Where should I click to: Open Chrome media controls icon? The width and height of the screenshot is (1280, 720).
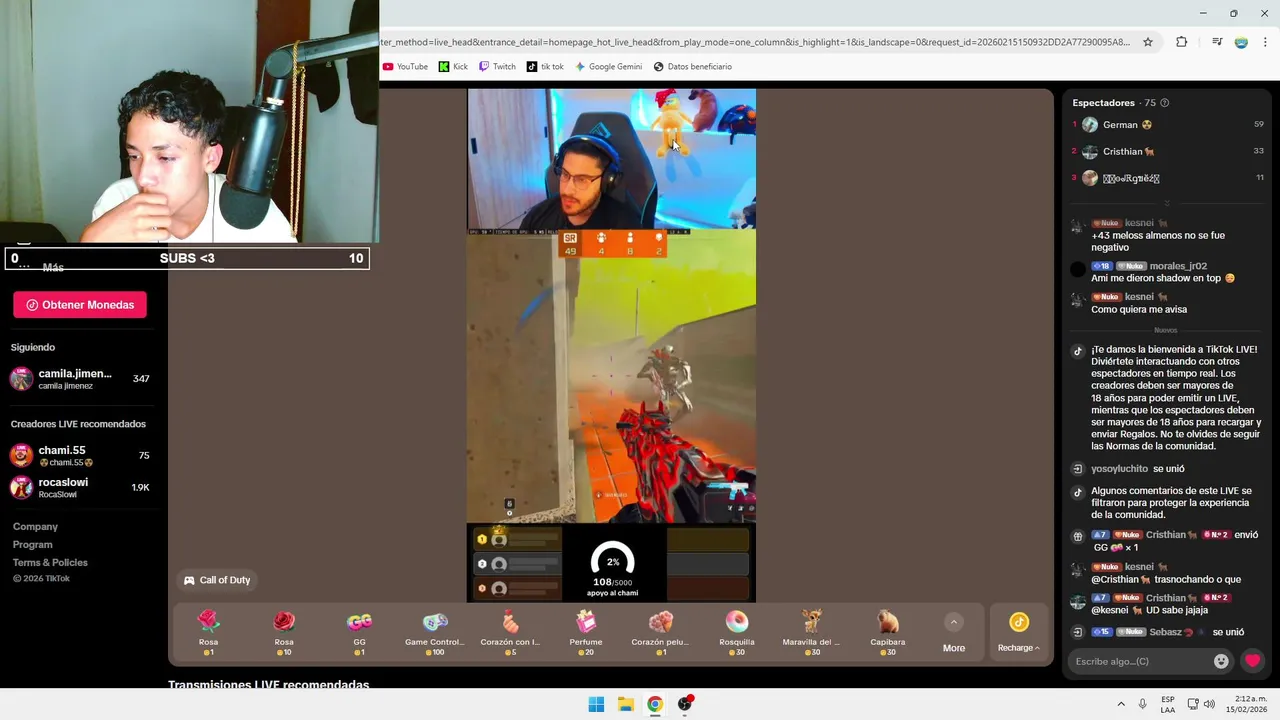coord(1217,42)
